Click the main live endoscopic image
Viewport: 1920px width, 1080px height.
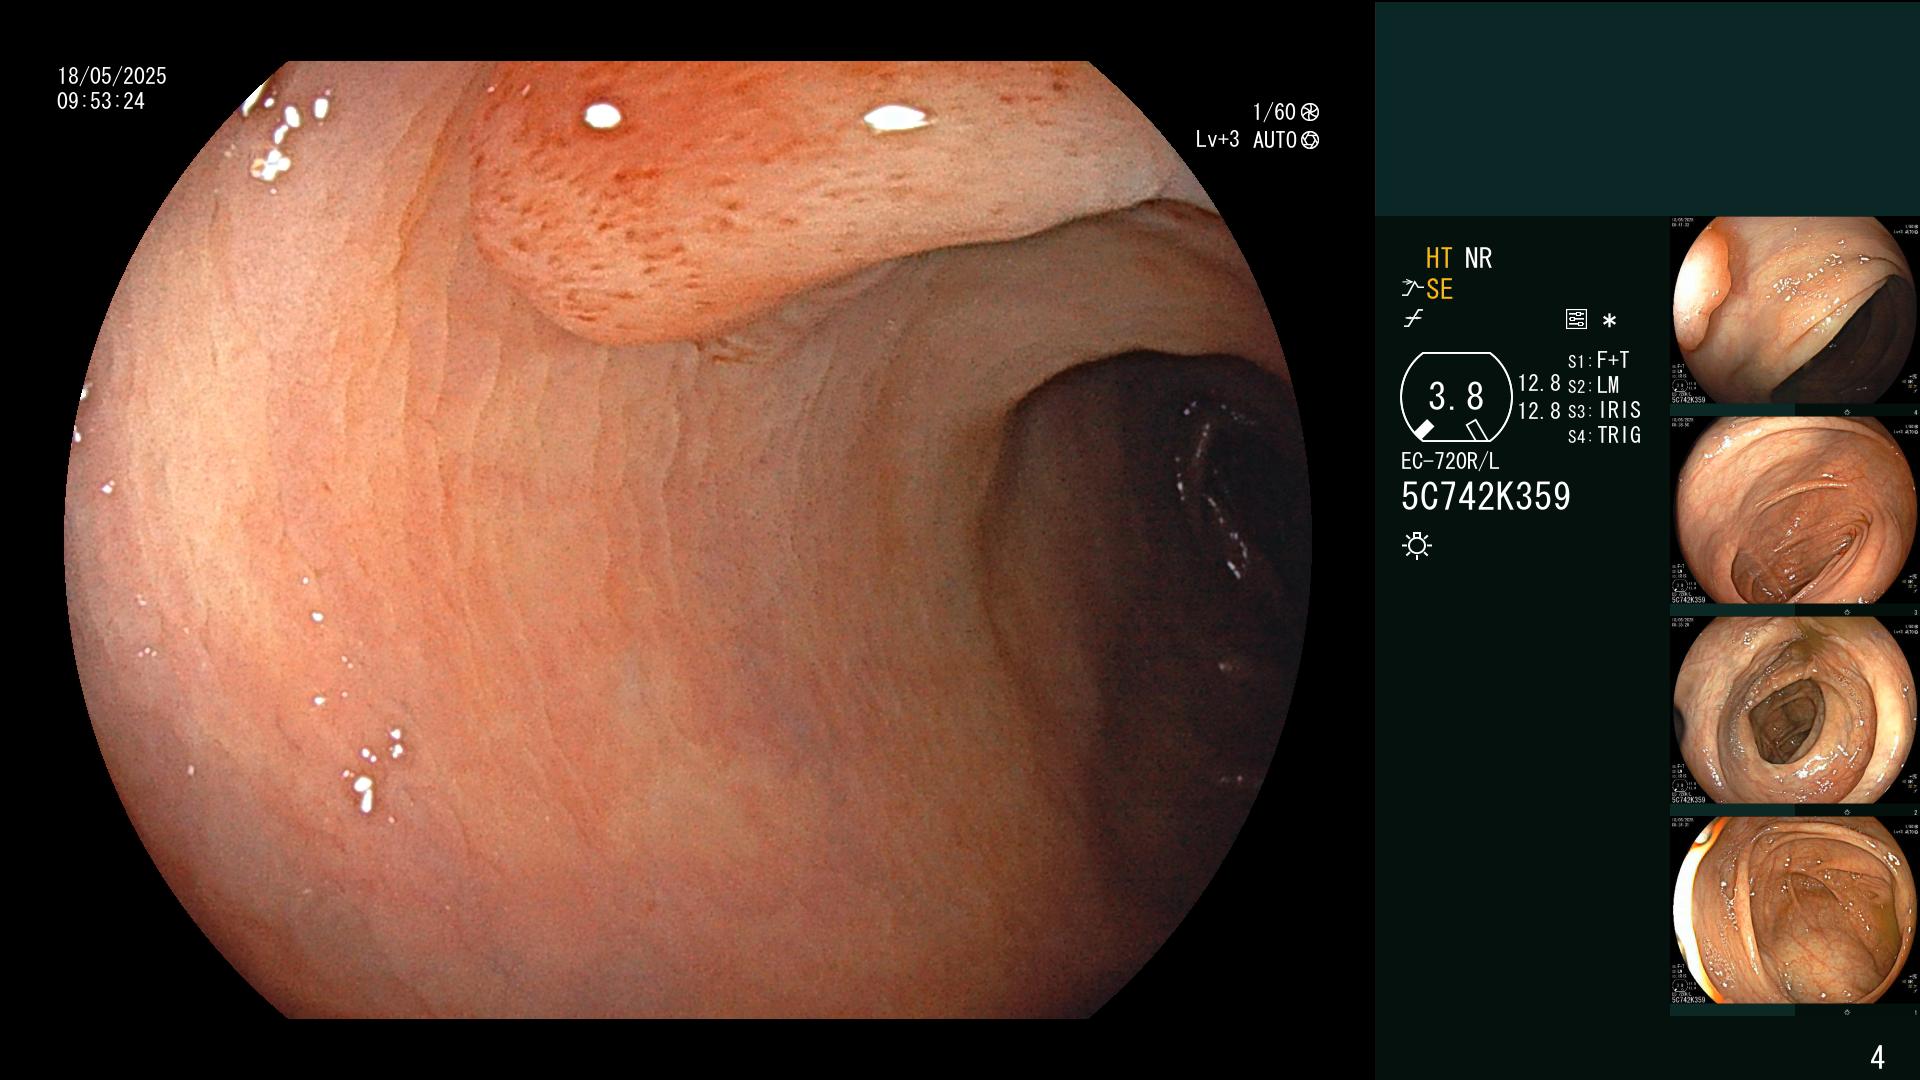click(688, 540)
